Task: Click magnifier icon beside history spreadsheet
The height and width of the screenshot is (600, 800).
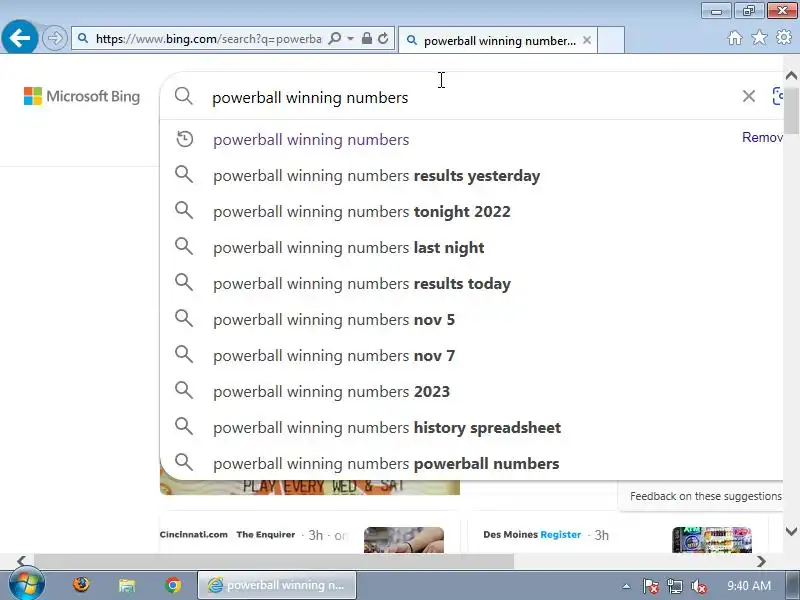Action: [184, 427]
